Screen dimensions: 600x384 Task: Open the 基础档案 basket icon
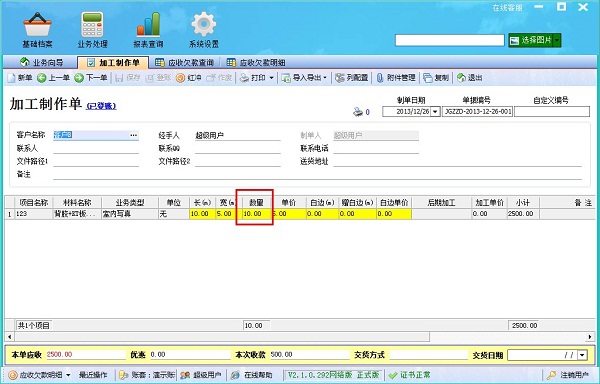coord(37,30)
